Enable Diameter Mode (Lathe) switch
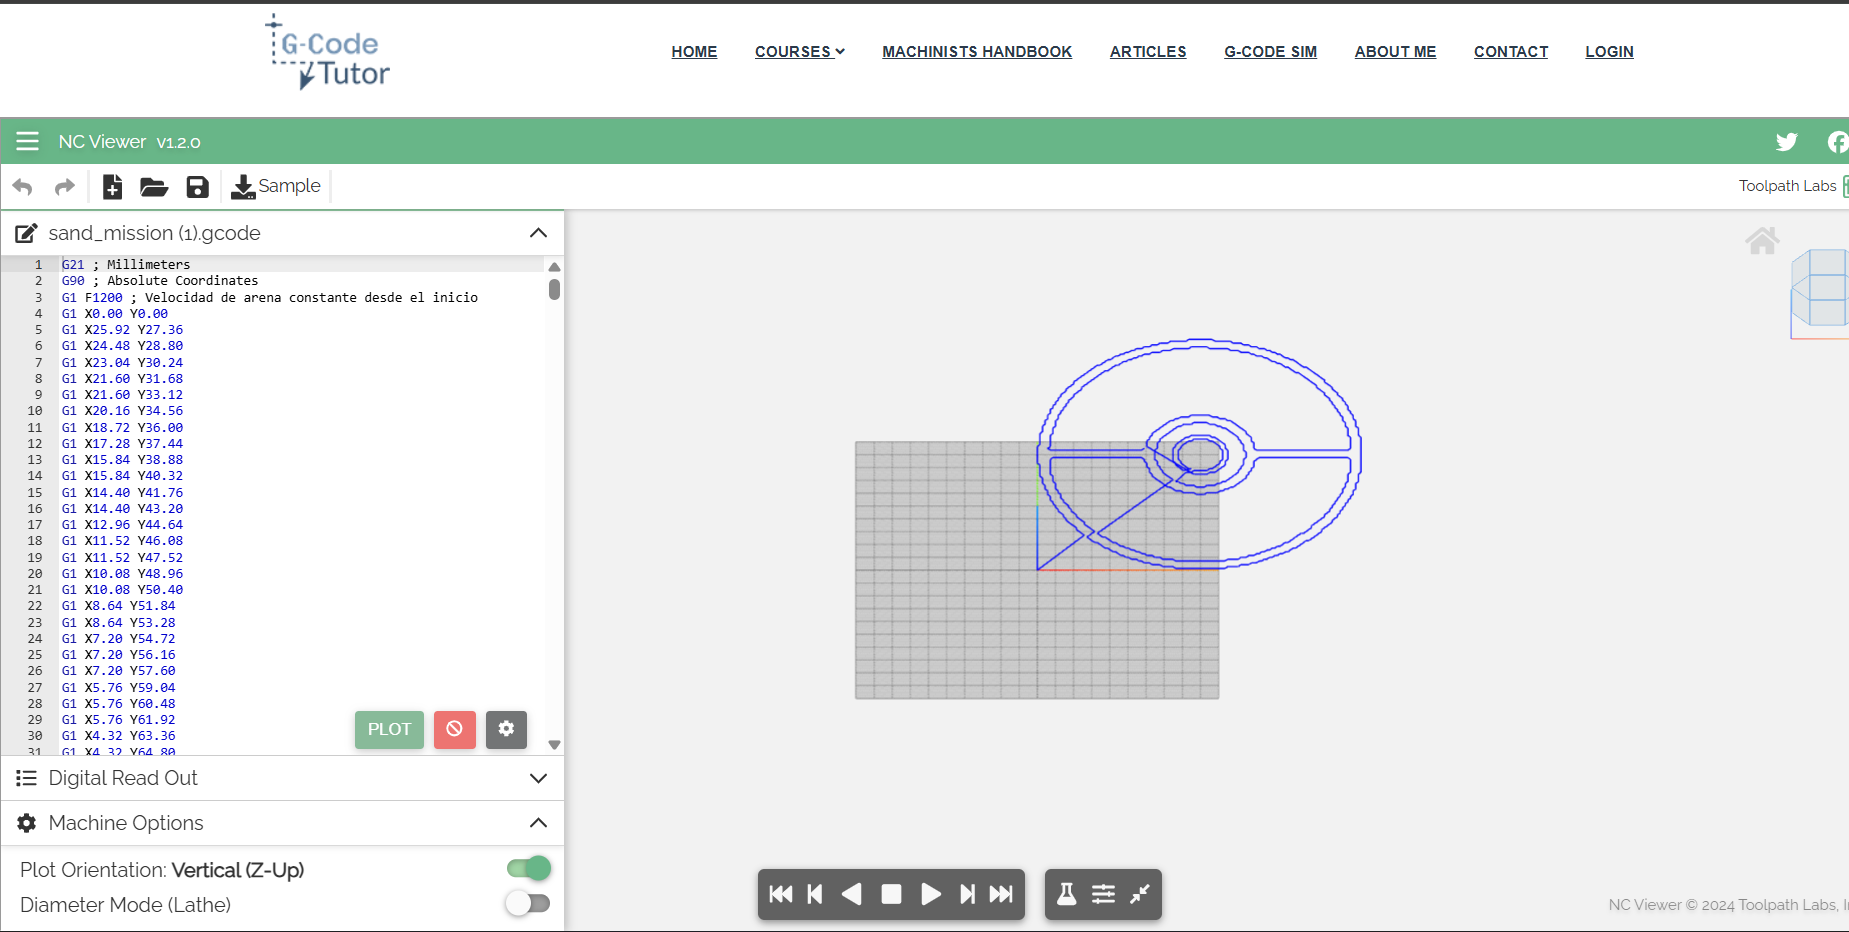 point(528,904)
